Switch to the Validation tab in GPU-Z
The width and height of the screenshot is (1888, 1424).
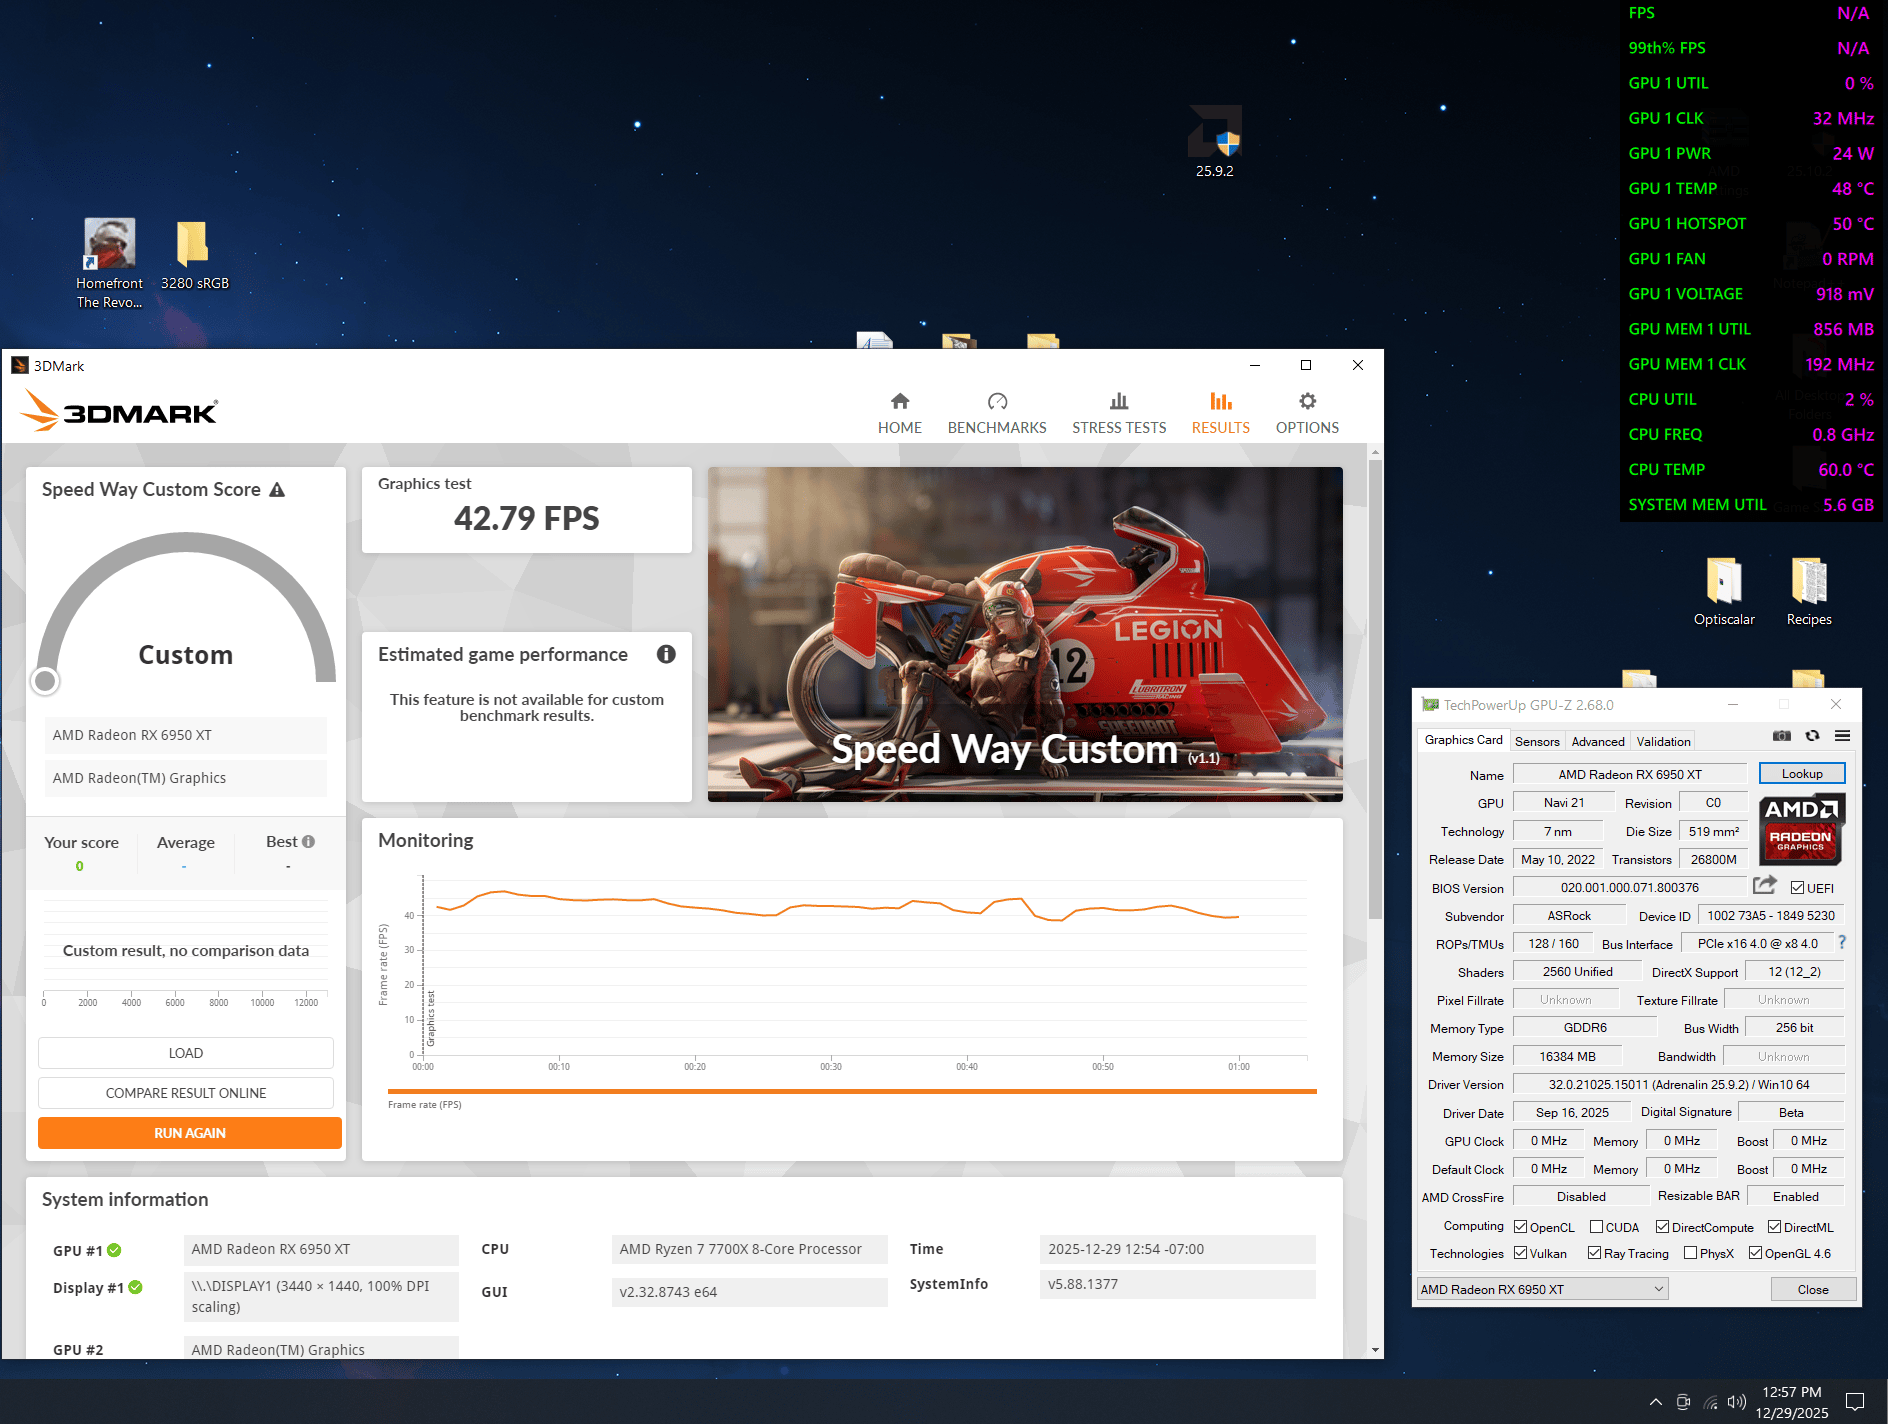[1663, 741]
